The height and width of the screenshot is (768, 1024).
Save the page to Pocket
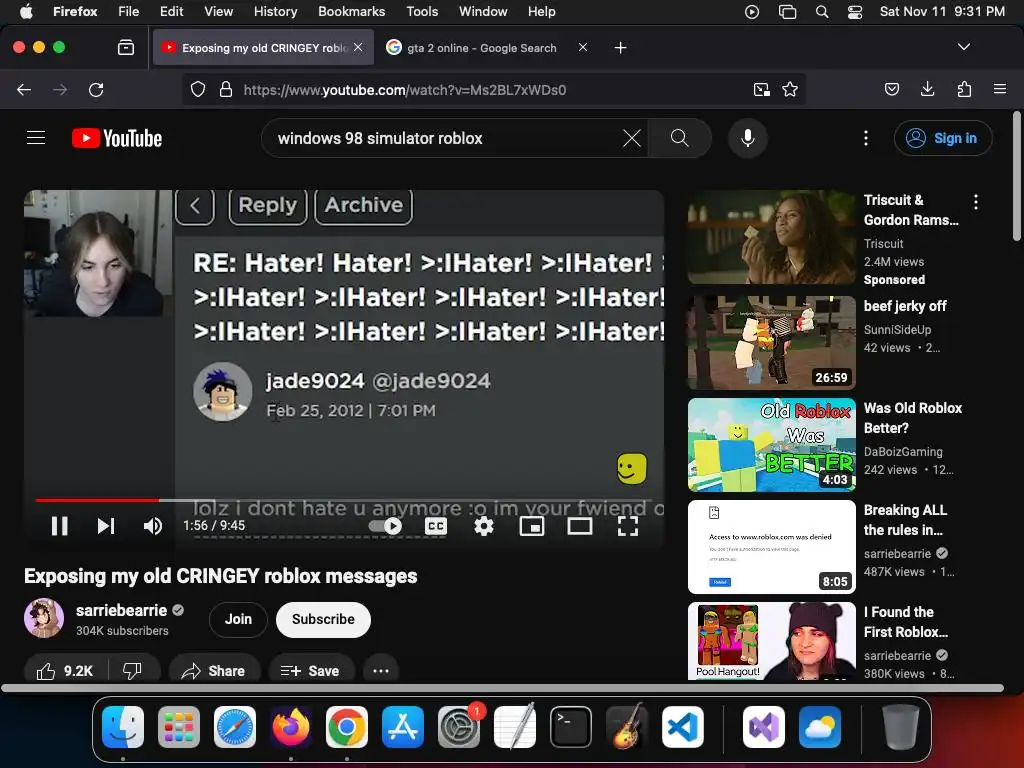point(892,89)
